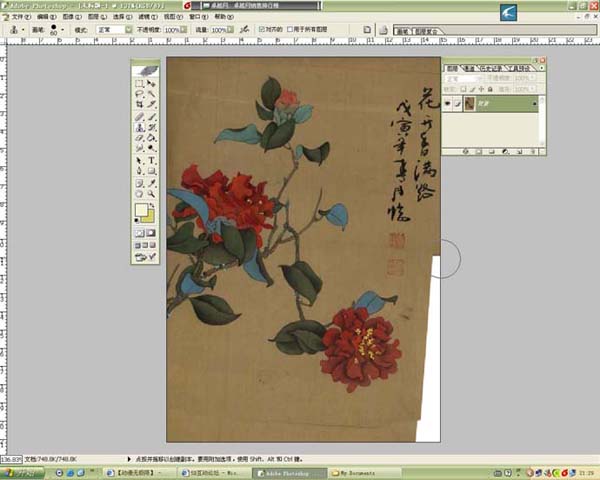This screenshot has height=480, width=600.
Task: Select the Notes tool
Action: point(139,183)
